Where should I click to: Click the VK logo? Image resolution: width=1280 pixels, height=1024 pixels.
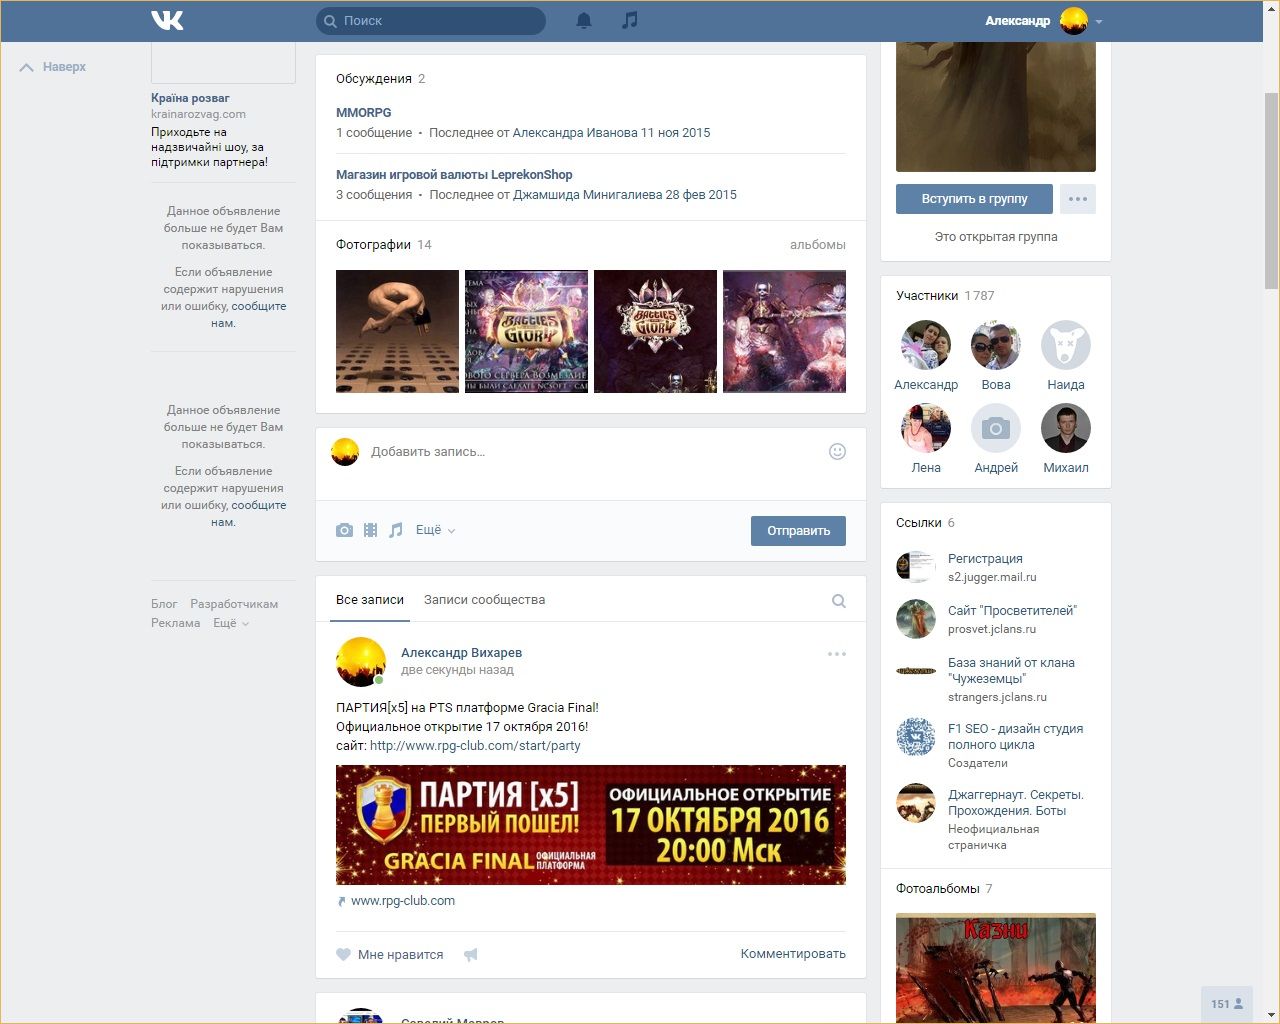(x=167, y=20)
